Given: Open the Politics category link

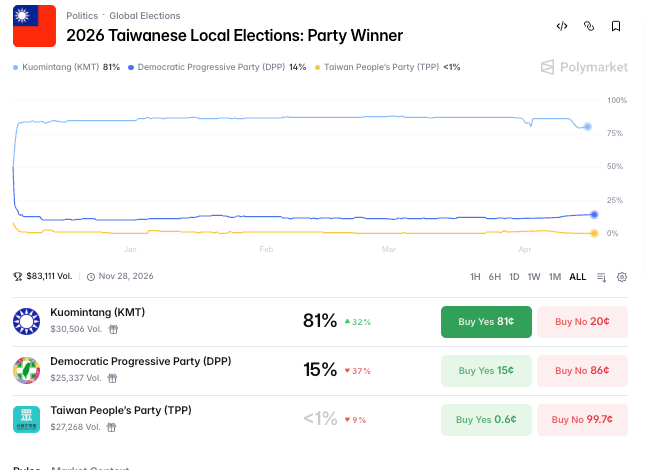Looking at the screenshot, I should click(x=82, y=16).
